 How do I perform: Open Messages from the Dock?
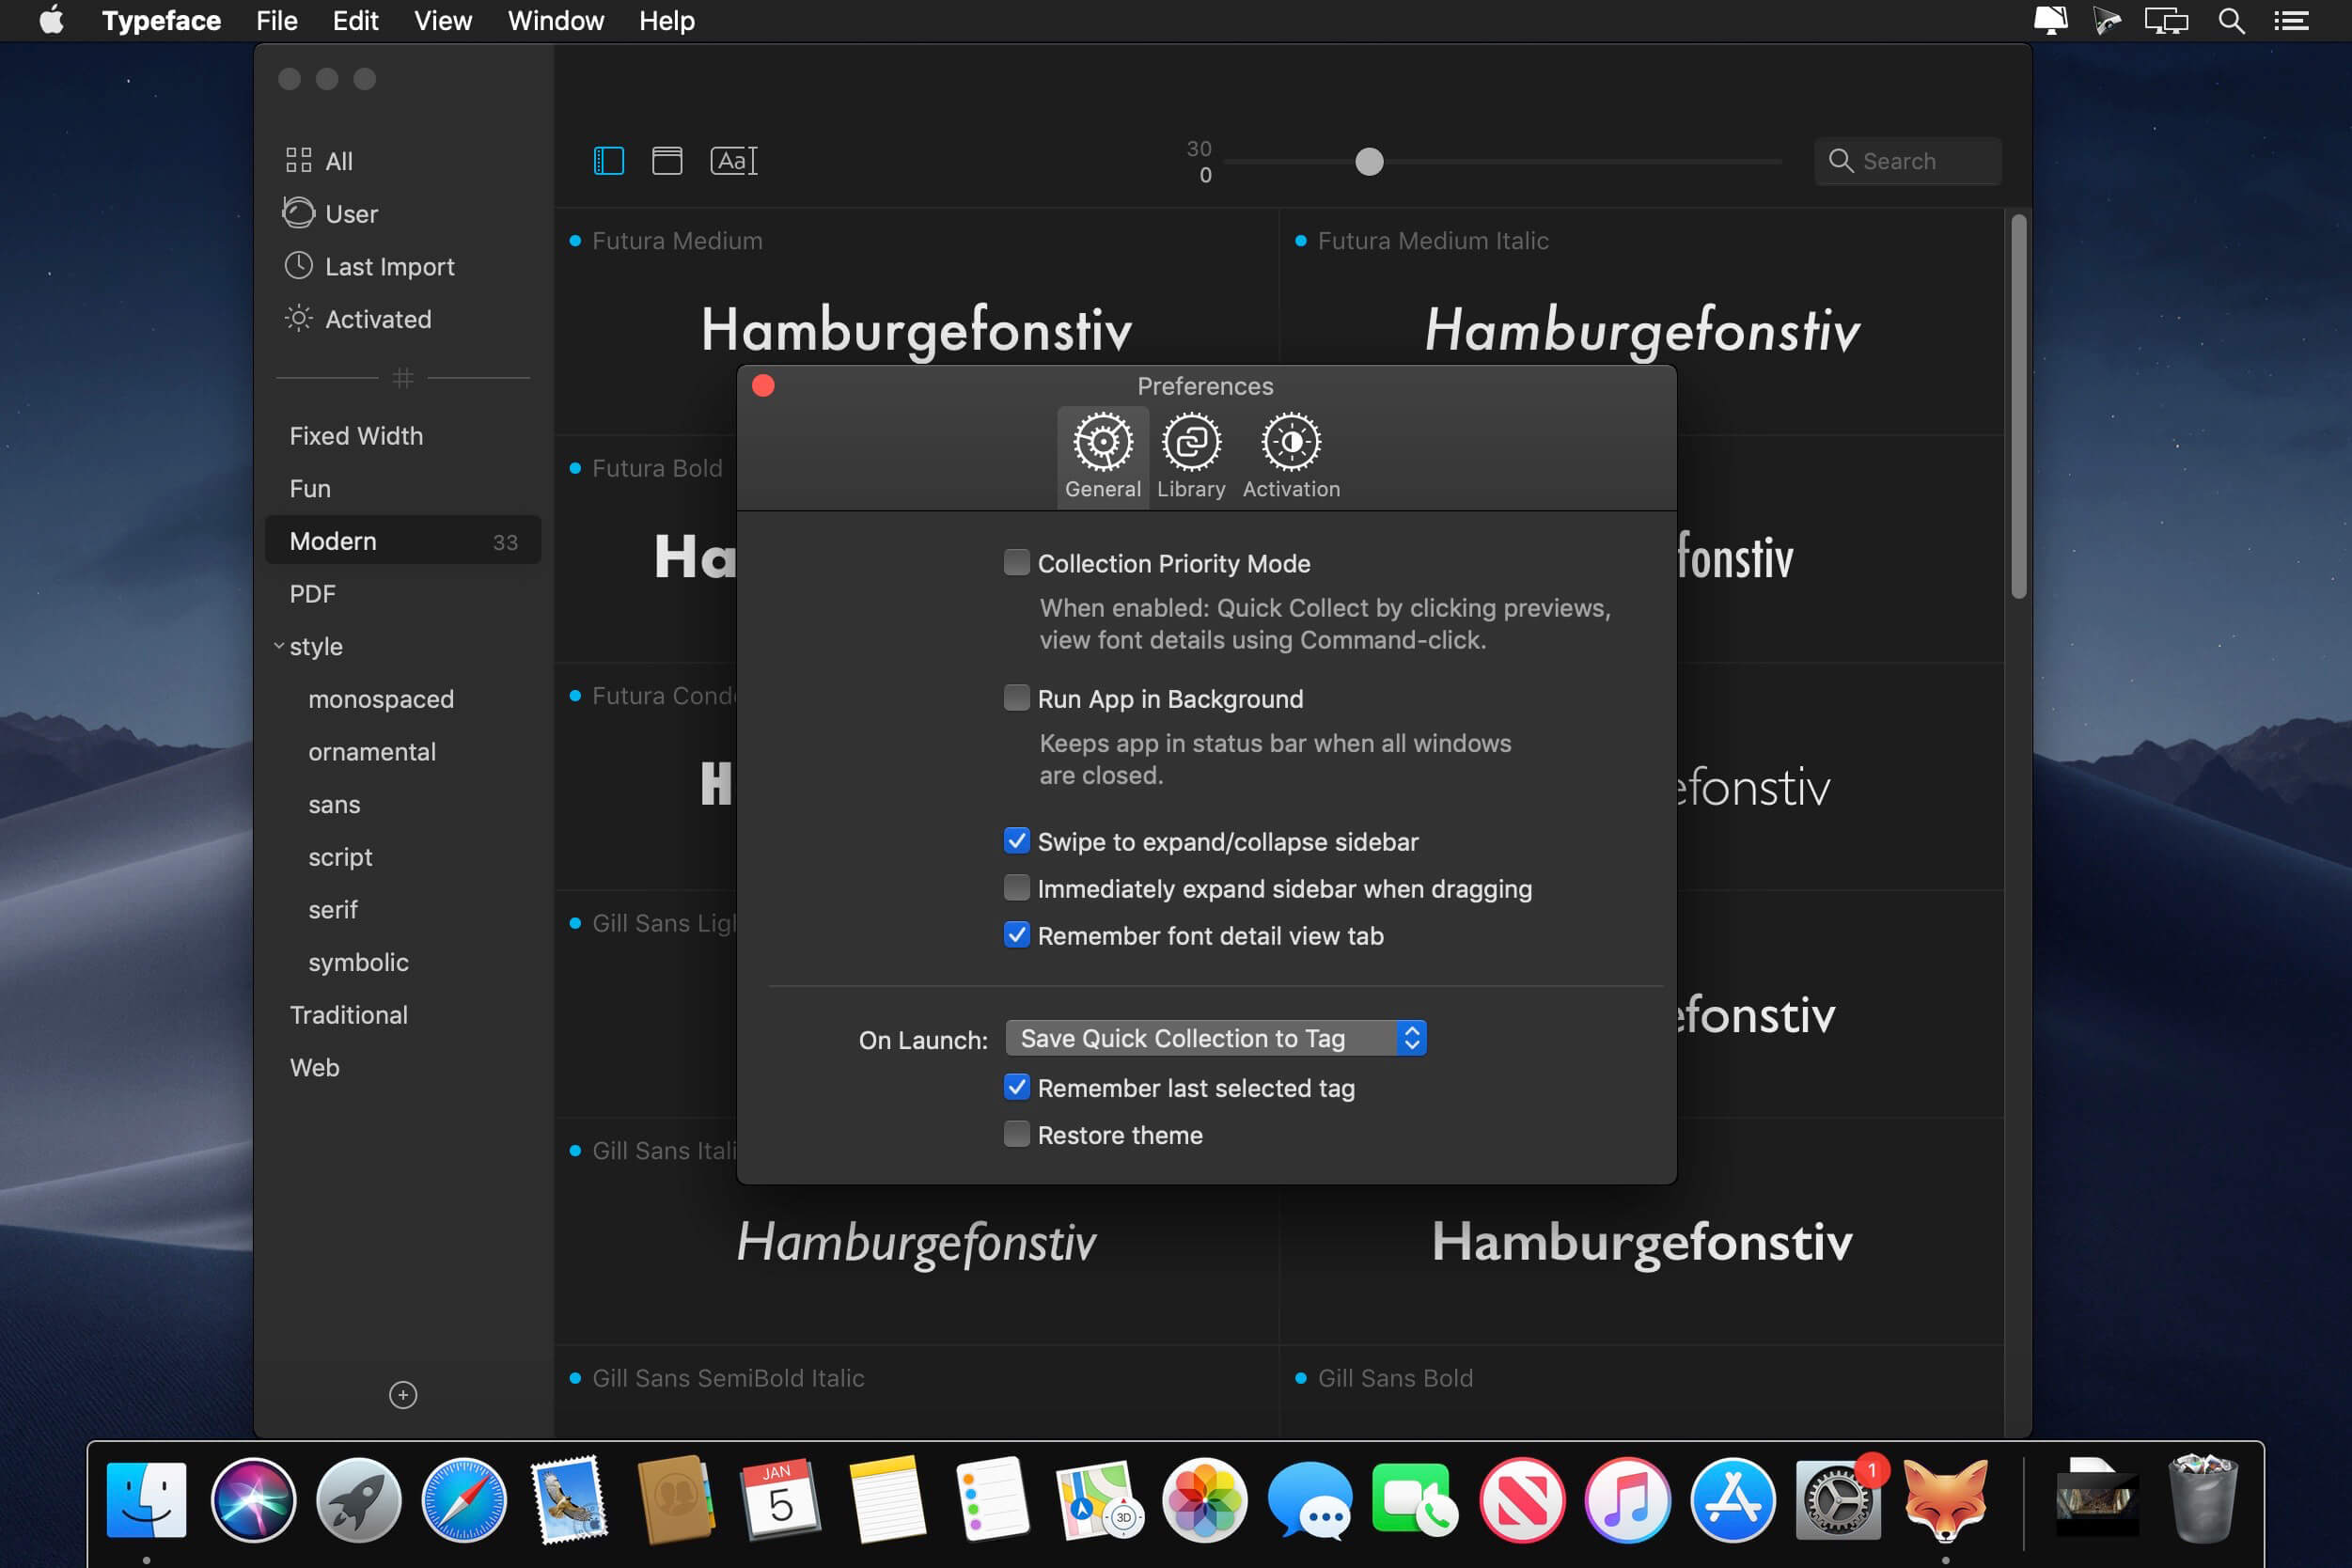coord(1310,1500)
